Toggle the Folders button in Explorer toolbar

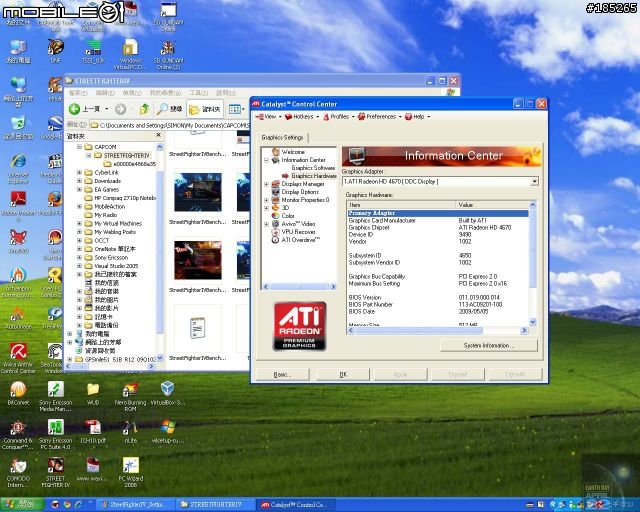(x=205, y=109)
